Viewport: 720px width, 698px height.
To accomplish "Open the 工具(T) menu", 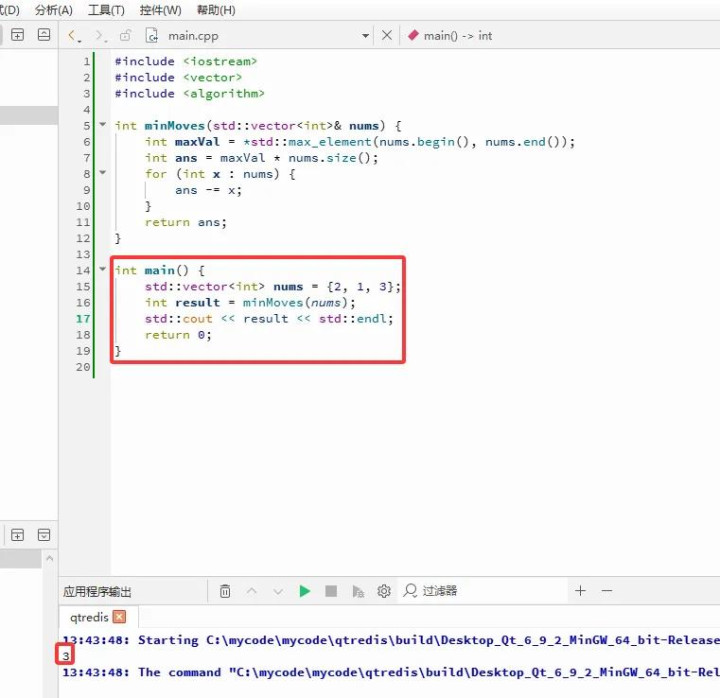I will (x=106, y=10).
